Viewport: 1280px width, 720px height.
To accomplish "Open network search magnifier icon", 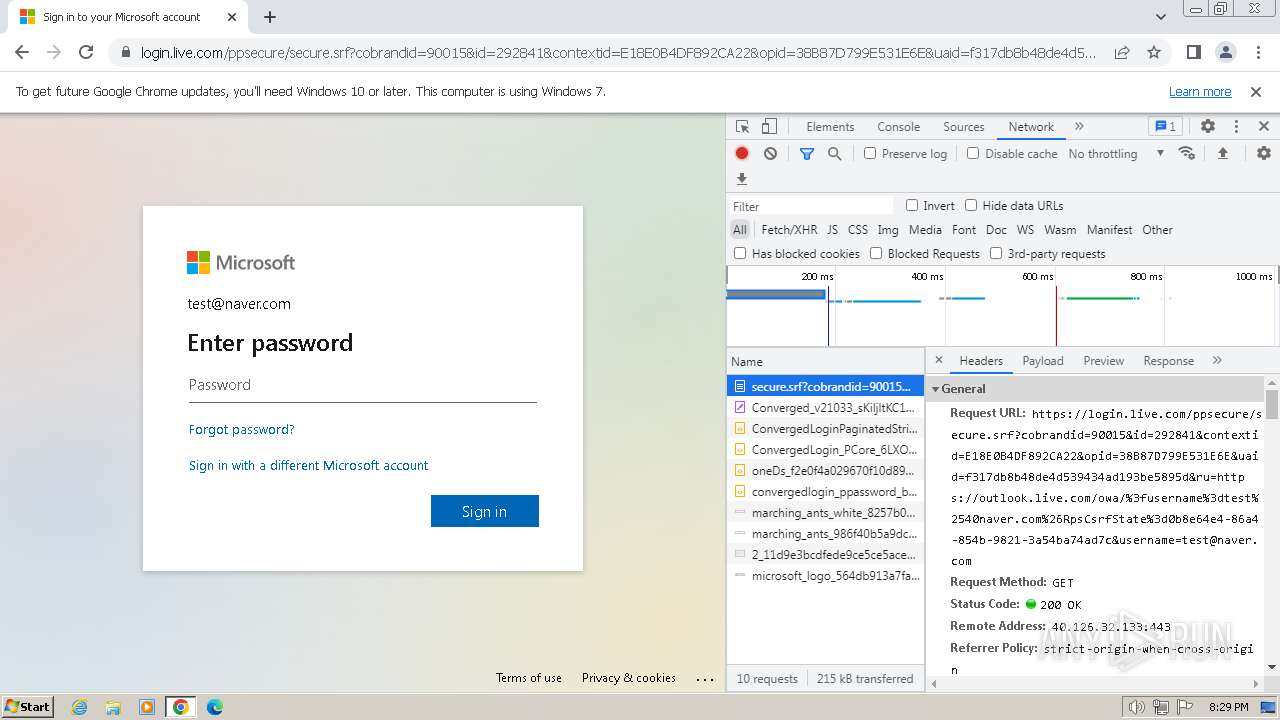I will (x=834, y=153).
